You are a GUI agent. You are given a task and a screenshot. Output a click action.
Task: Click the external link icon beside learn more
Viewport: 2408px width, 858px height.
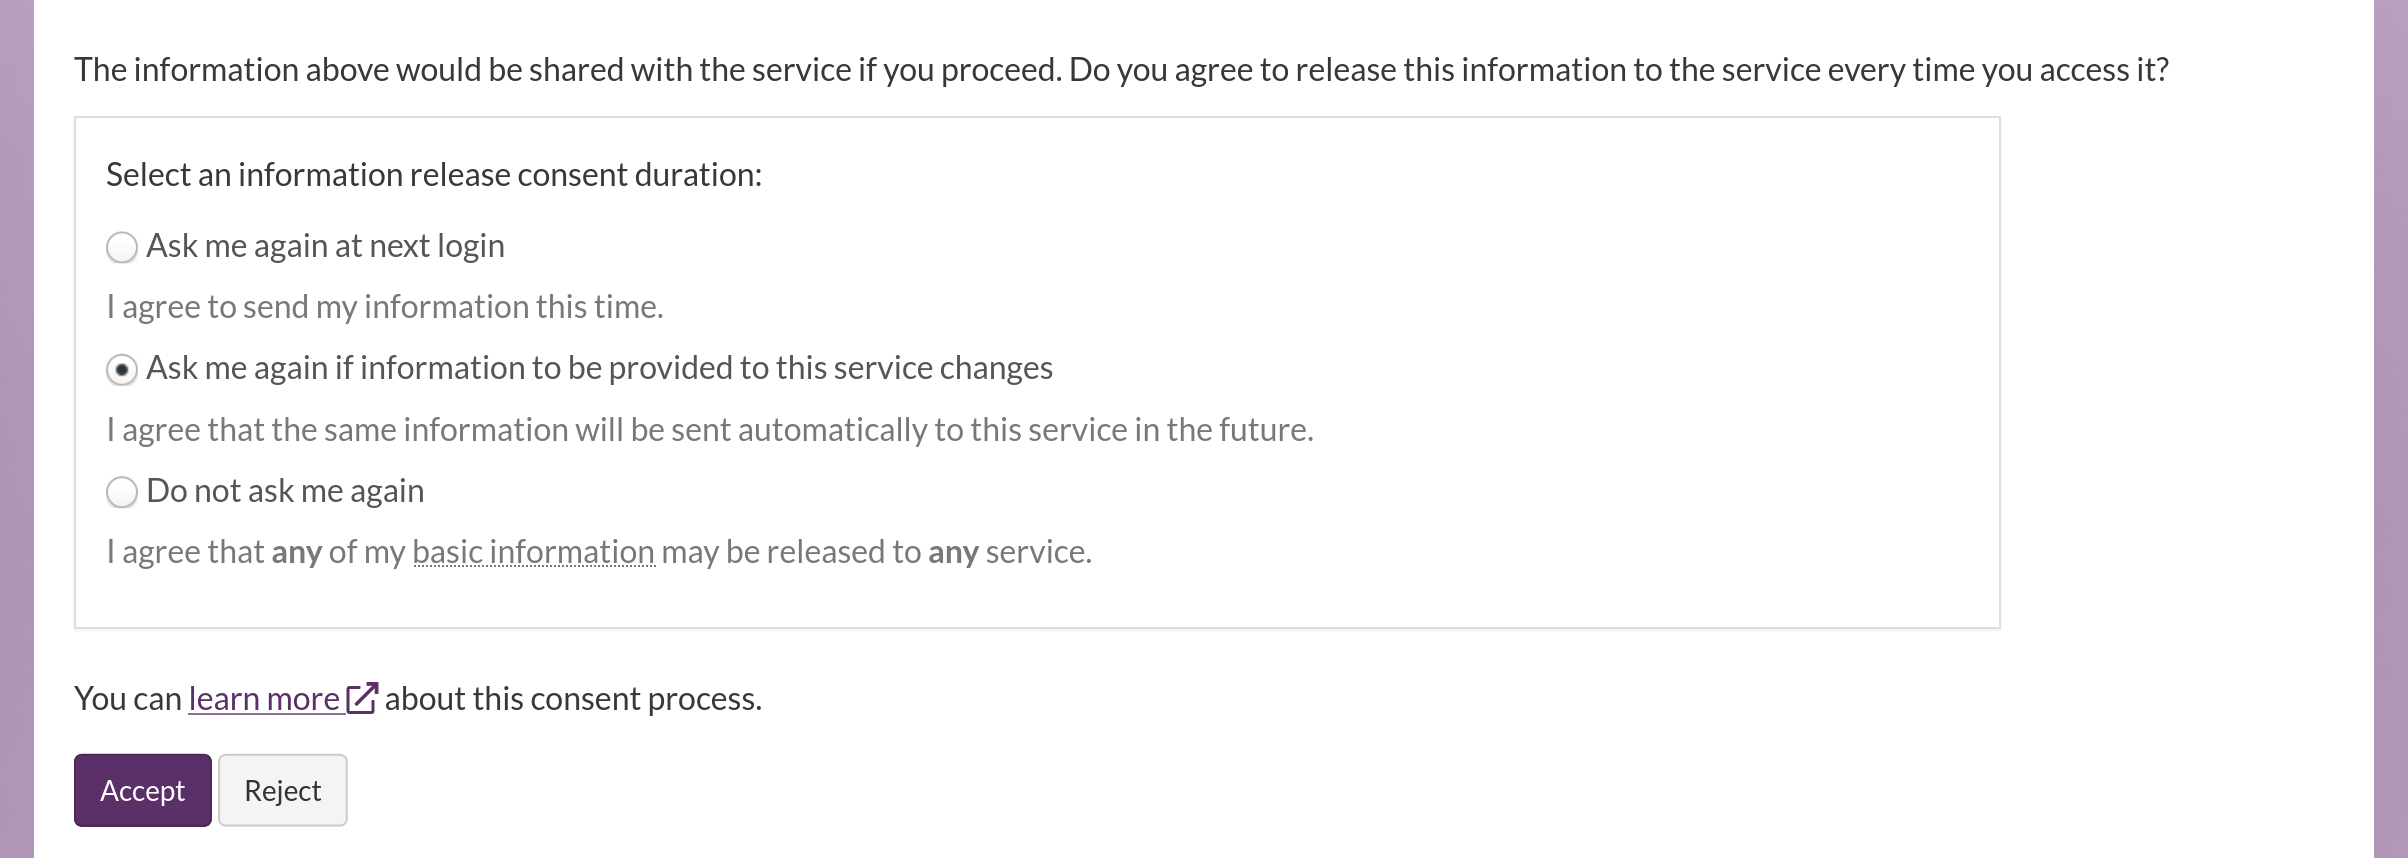coord(362,698)
